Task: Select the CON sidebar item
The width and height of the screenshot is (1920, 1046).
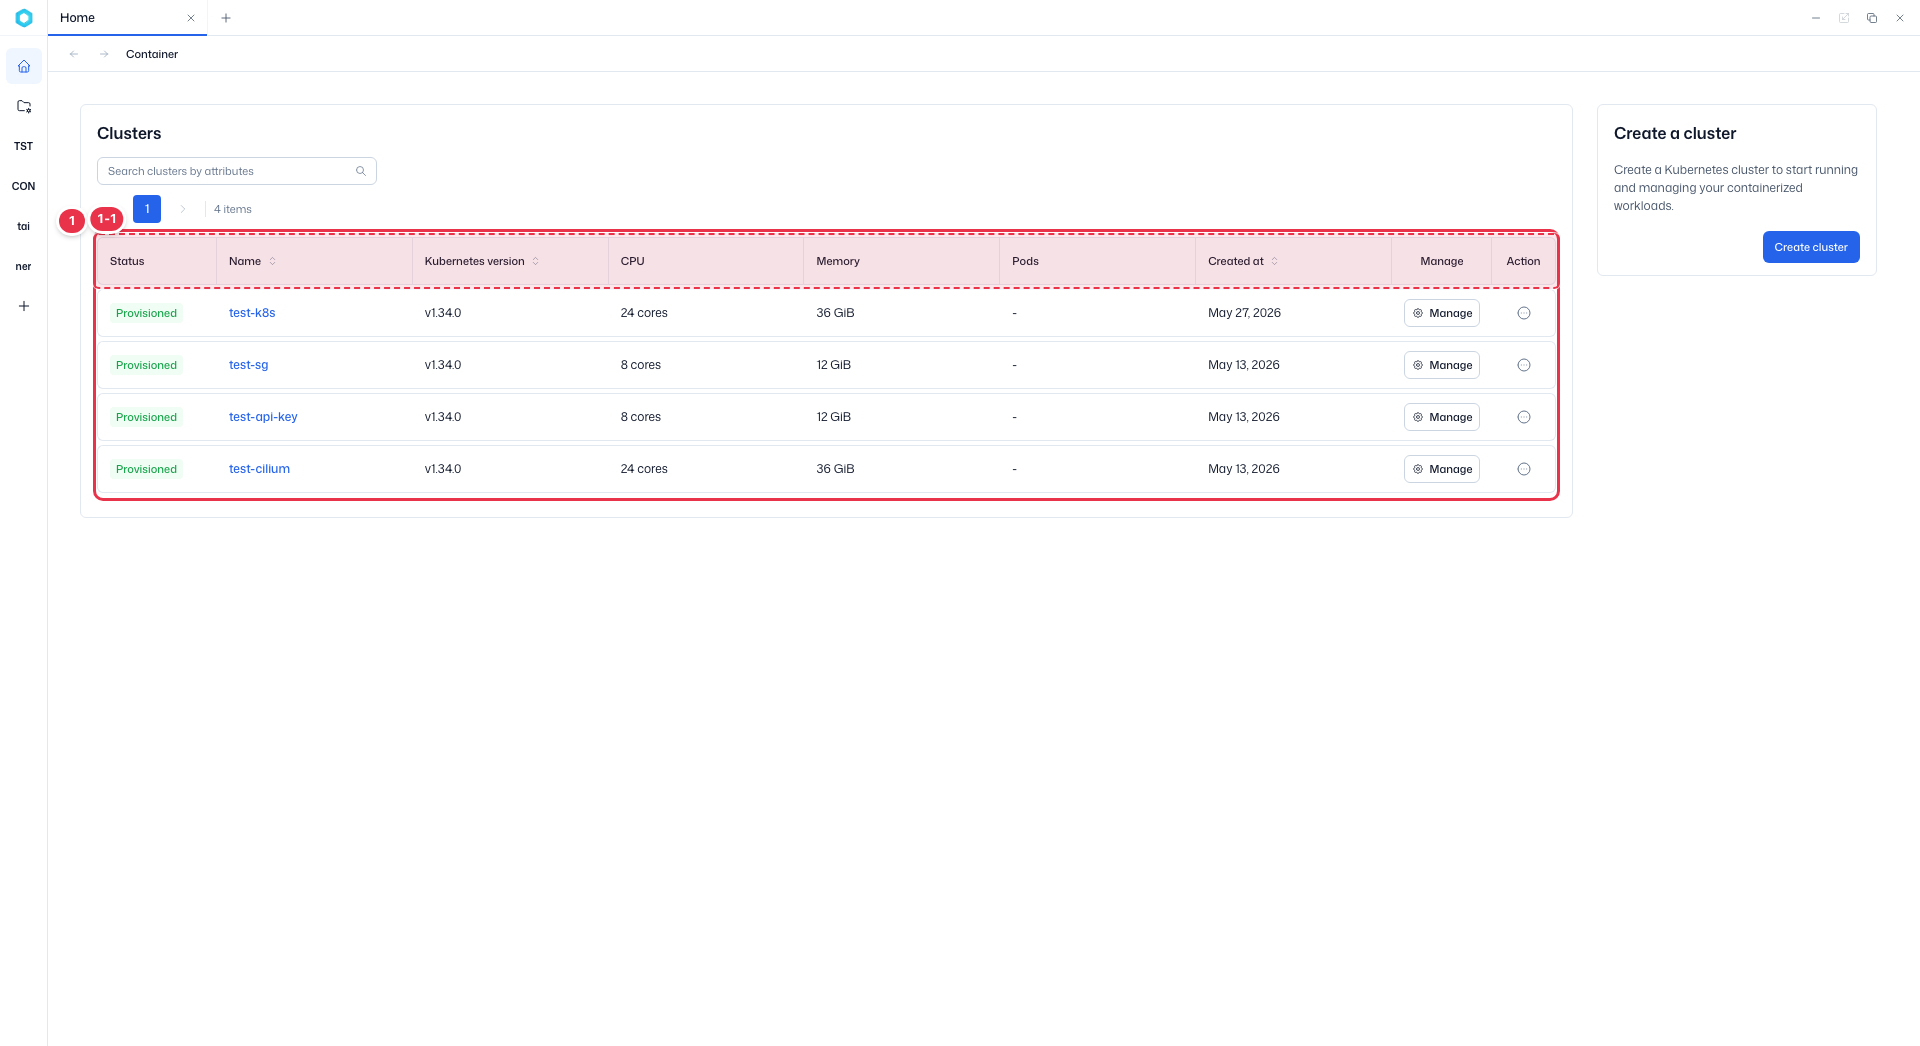Action: [24, 186]
